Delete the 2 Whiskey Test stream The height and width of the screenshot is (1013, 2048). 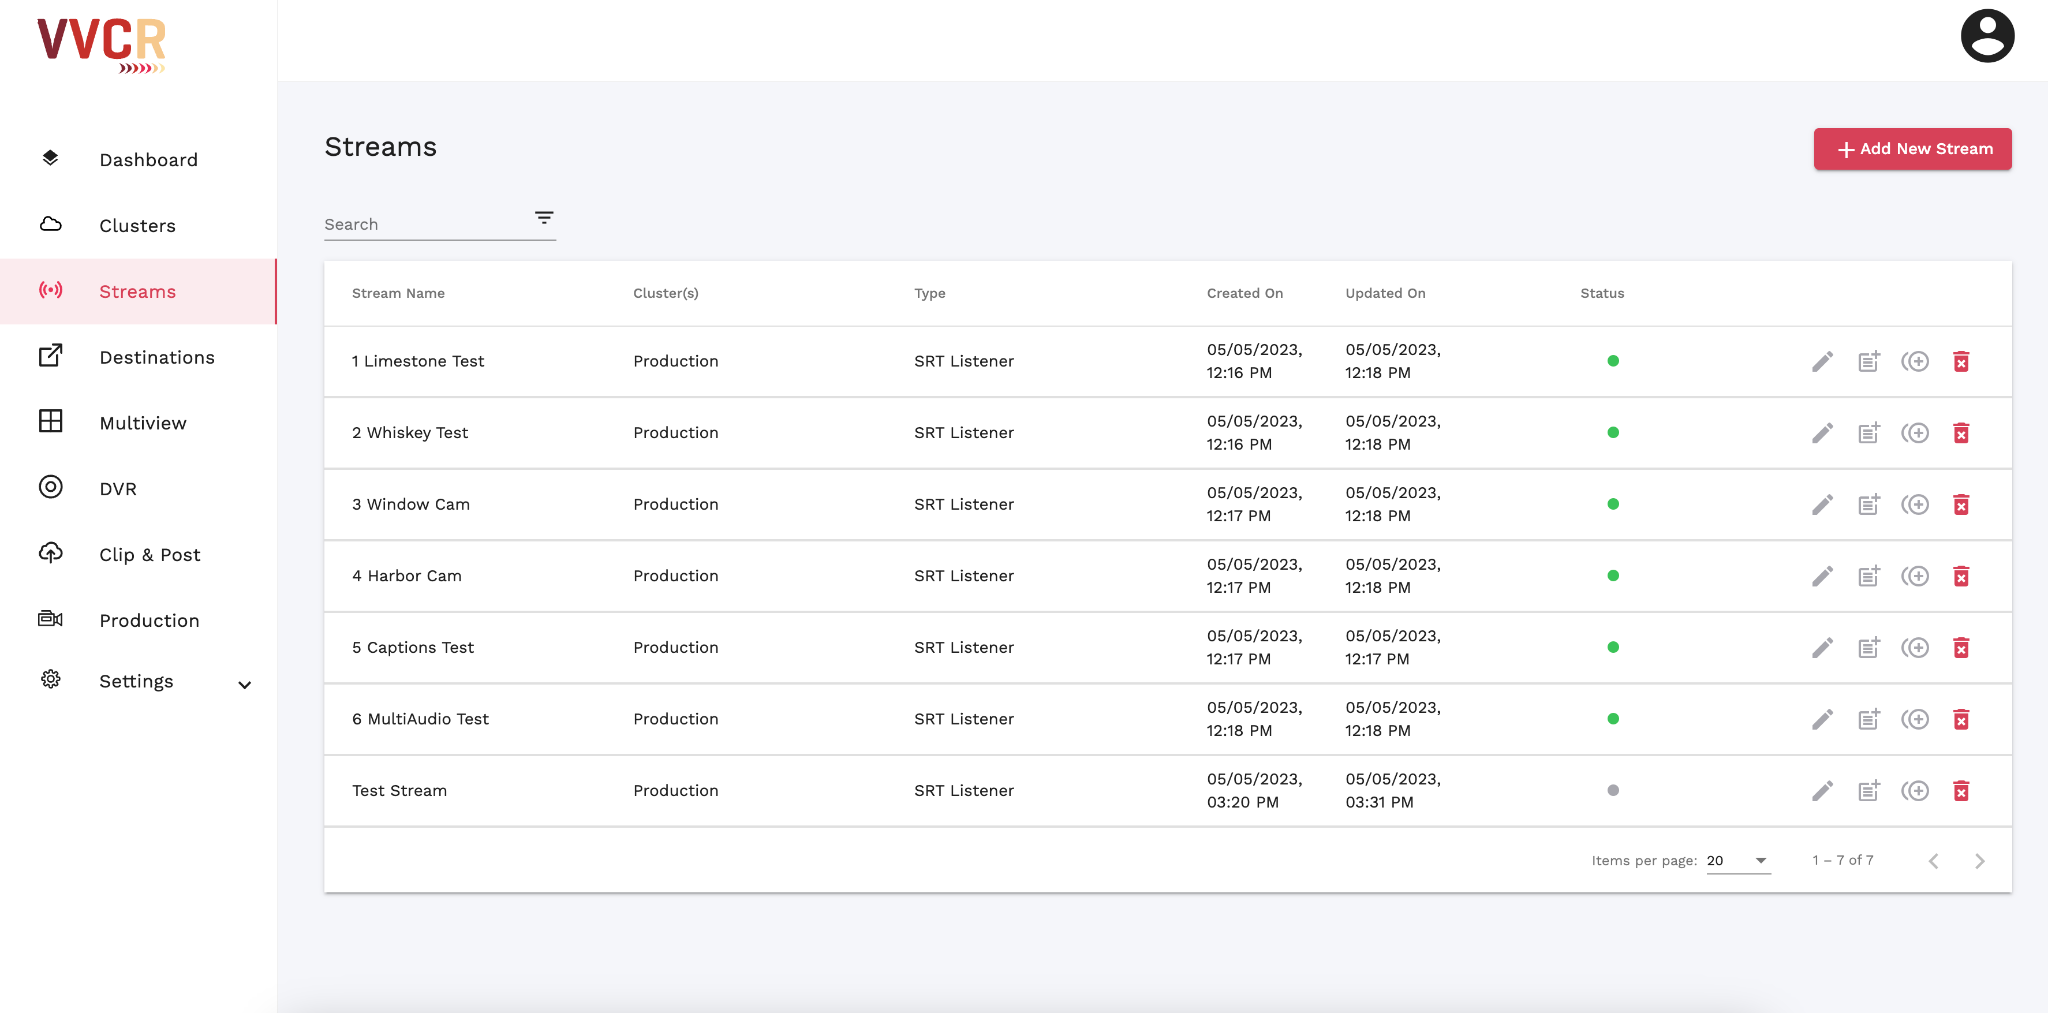coord(1961,433)
